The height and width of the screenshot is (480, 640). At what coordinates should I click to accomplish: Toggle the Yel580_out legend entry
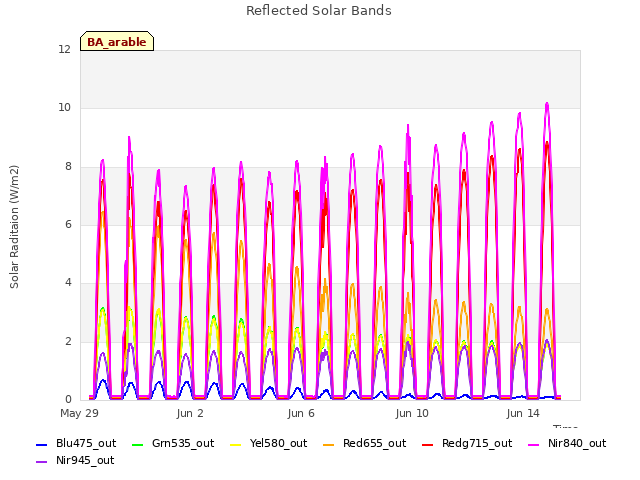(269, 443)
